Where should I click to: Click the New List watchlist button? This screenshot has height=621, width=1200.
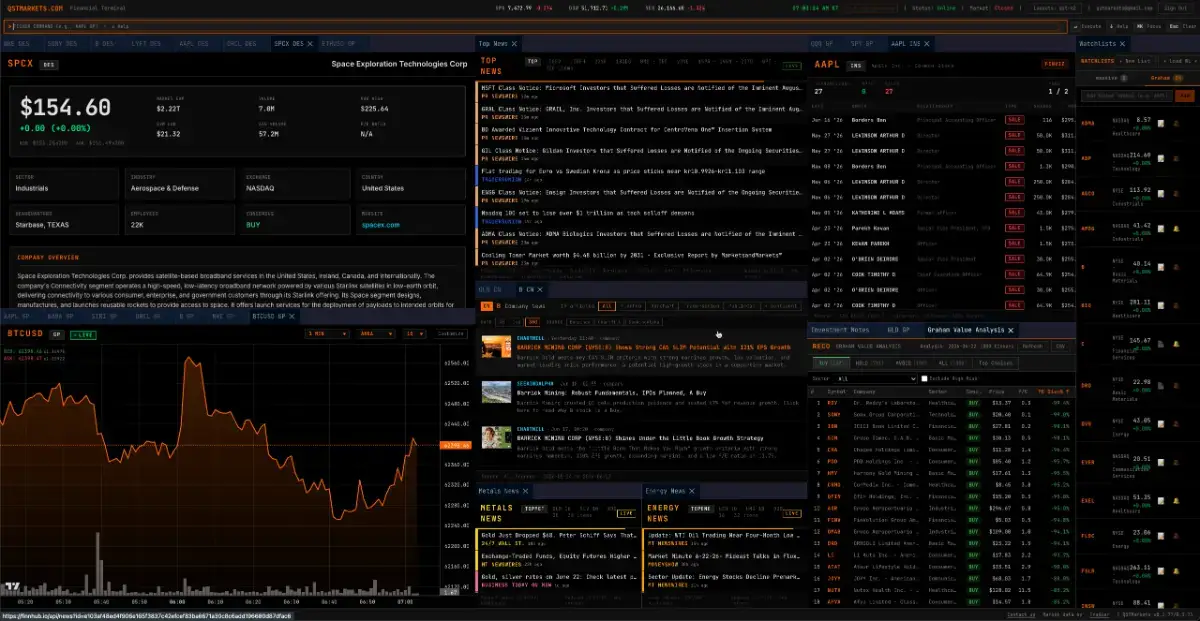pyautogui.click(x=1134, y=61)
